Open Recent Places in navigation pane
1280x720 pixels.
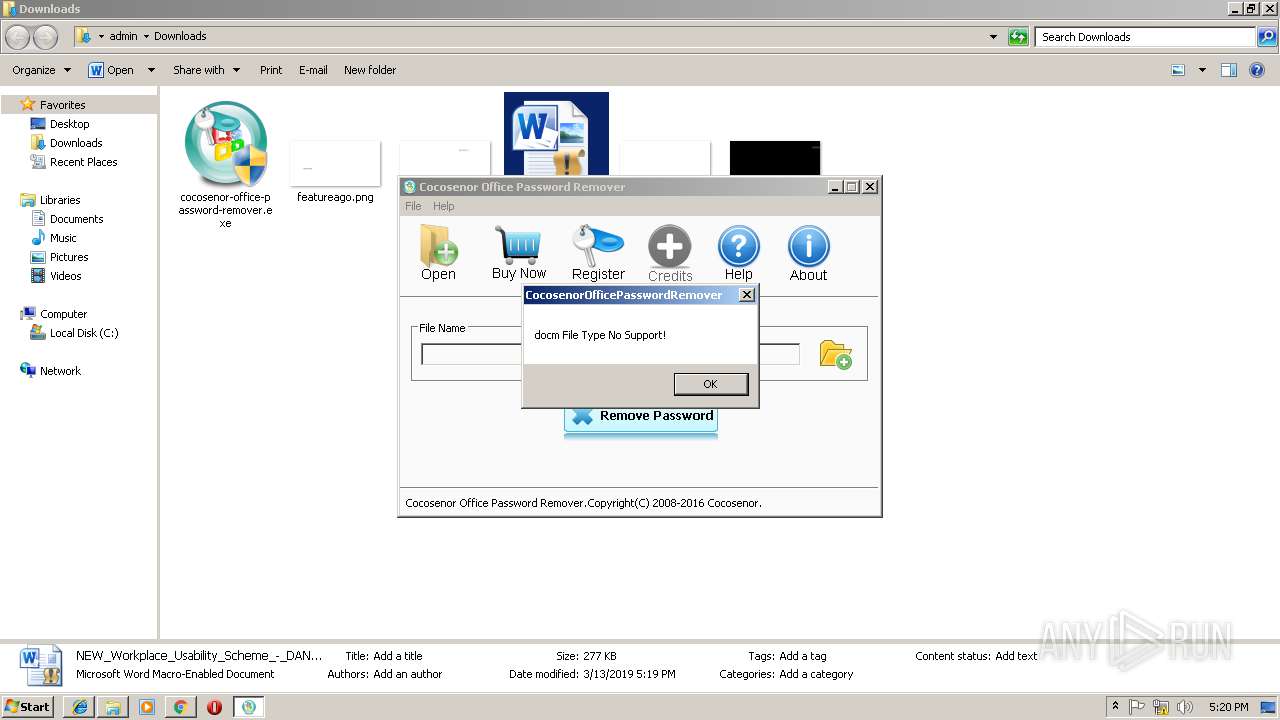coord(83,162)
